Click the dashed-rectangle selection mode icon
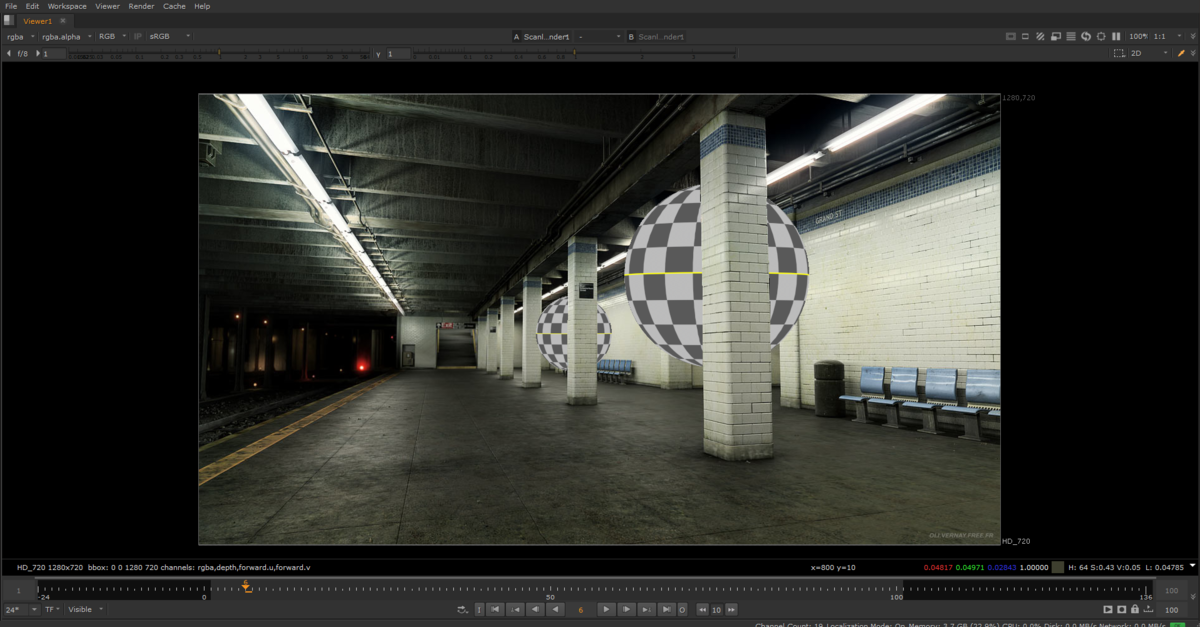Image resolution: width=1200 pixels, height=627 pixels. 1119,53
